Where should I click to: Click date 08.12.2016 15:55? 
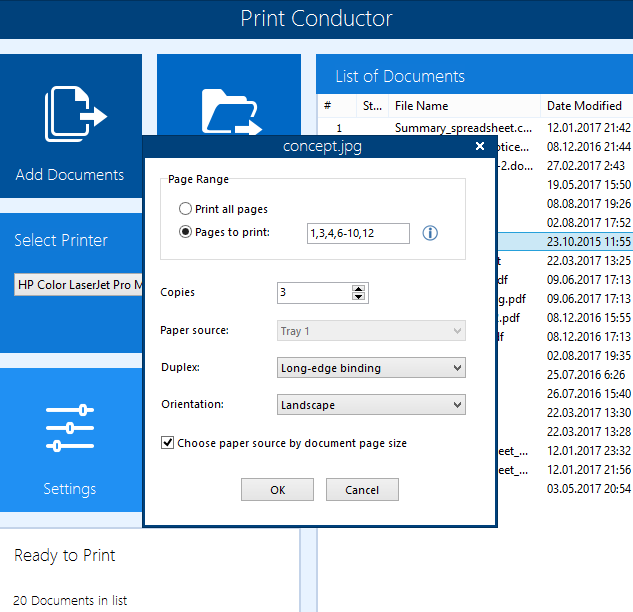[589, 317]
